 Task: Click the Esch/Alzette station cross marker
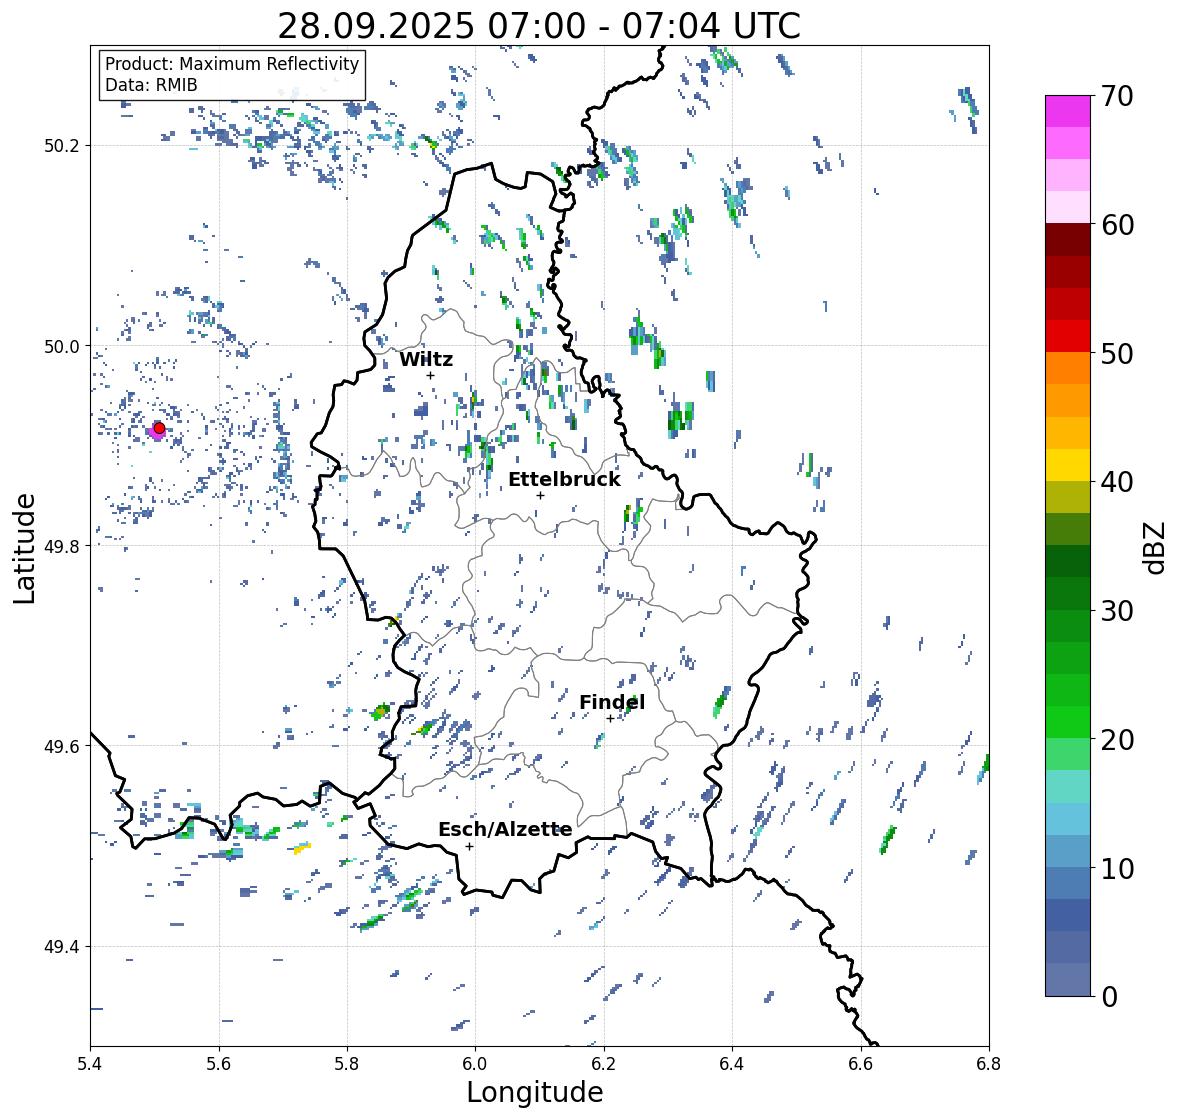click(469, 846)
